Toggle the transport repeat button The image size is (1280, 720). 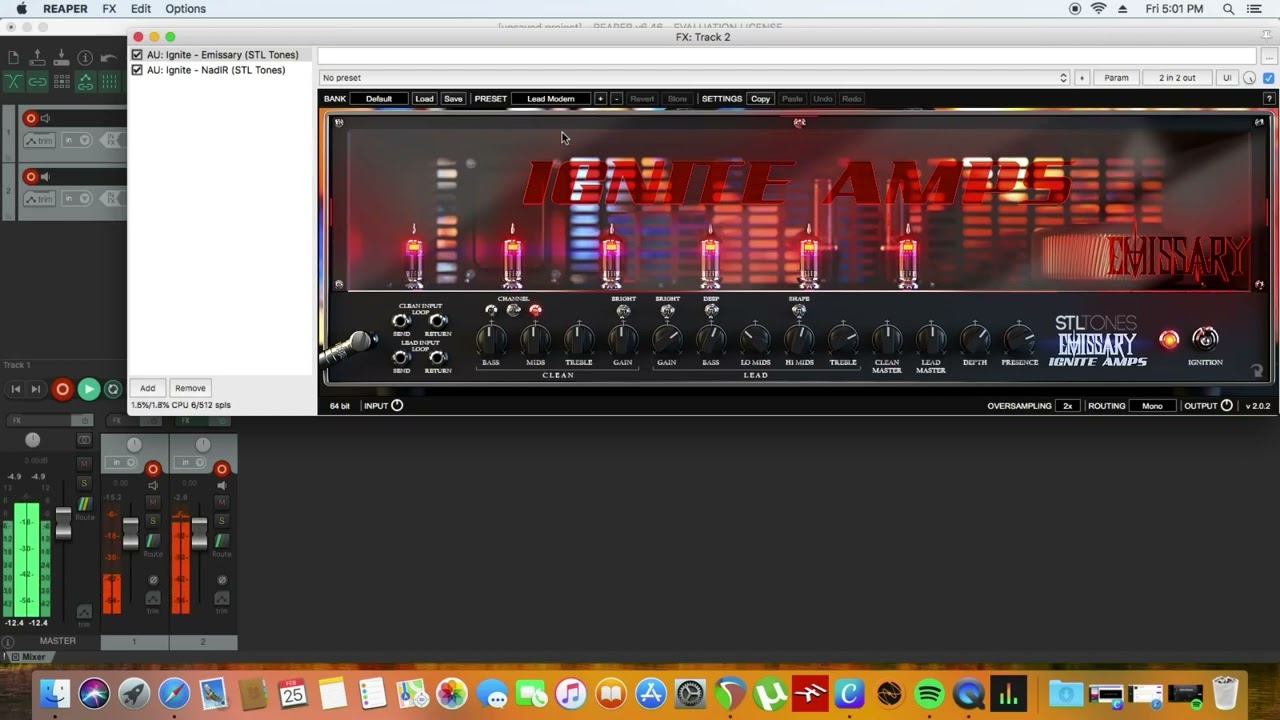[x=113, y=389]
